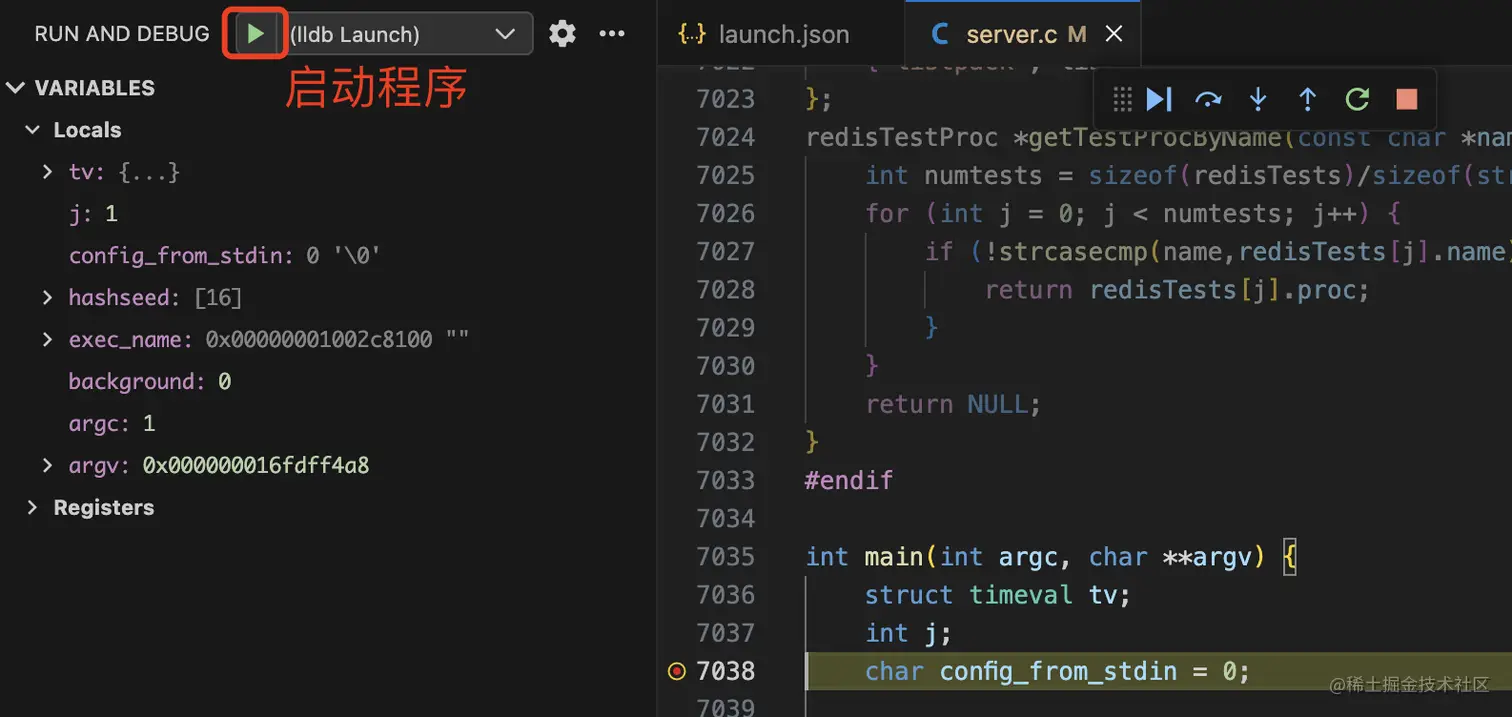Continue execution in debug toolbar
This screenshot has width=1512, height=717.
[x=1159, y=99]
